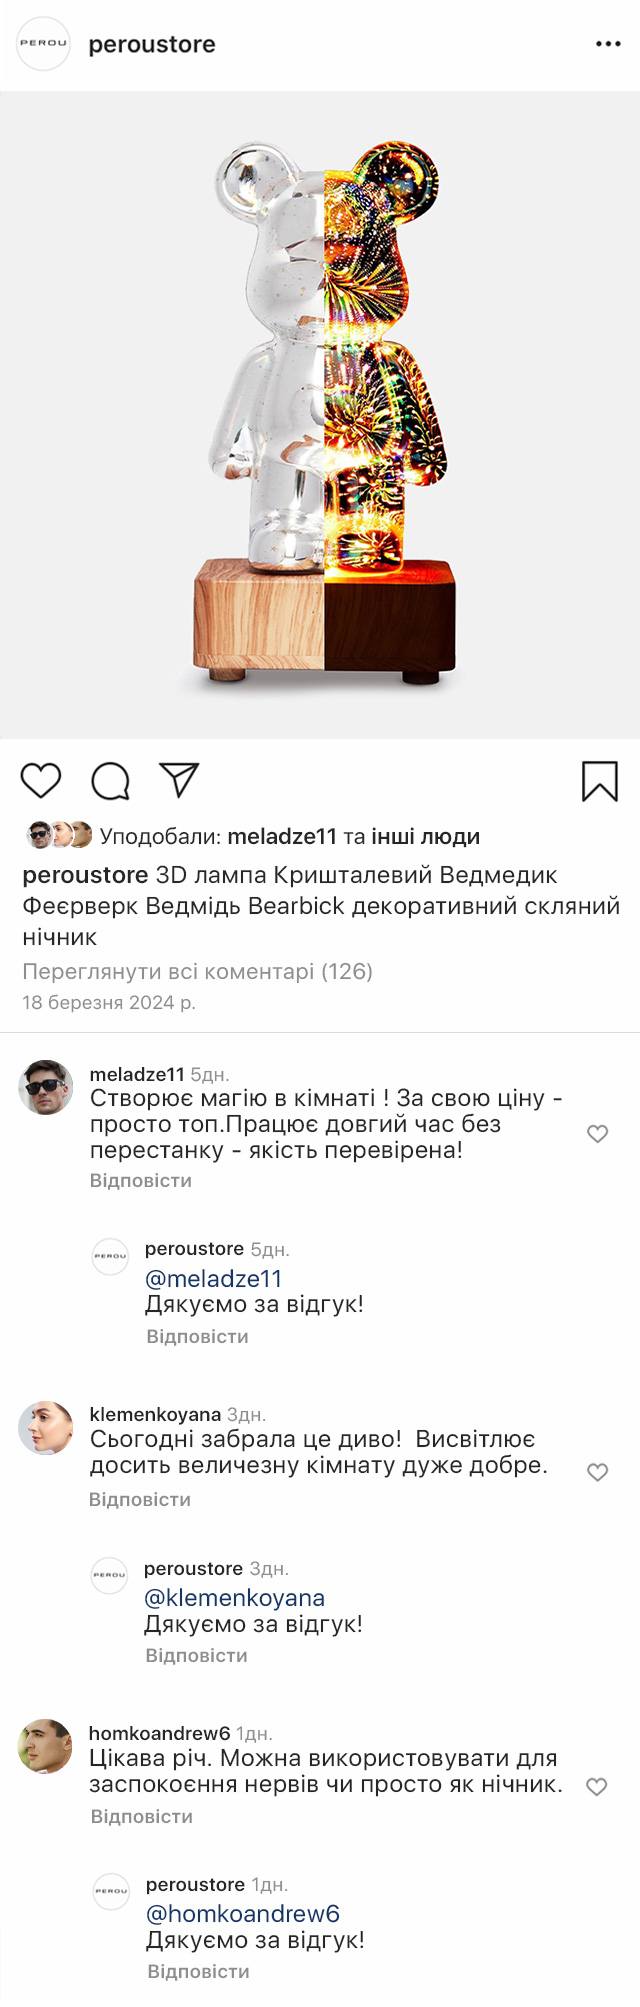Open klemenkoyana's avatar
The width and height of the screenshot is (640, 2007).
(x=46, y=1428)
